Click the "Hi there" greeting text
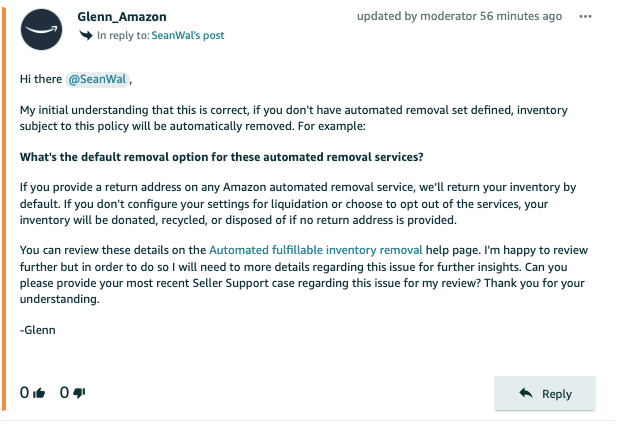 (40, 79)
